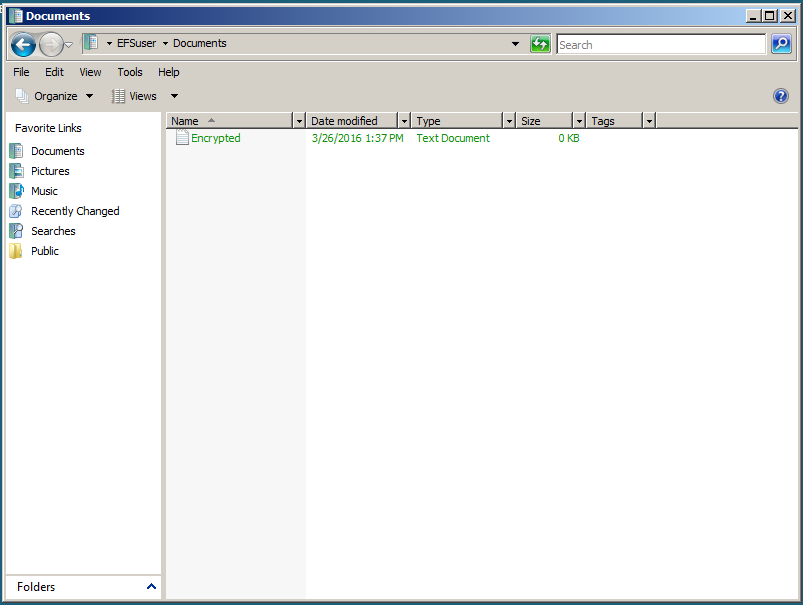Screen dimensions: 803x605
Task: Click the Music favorite link icon
Action: (16, 191)
